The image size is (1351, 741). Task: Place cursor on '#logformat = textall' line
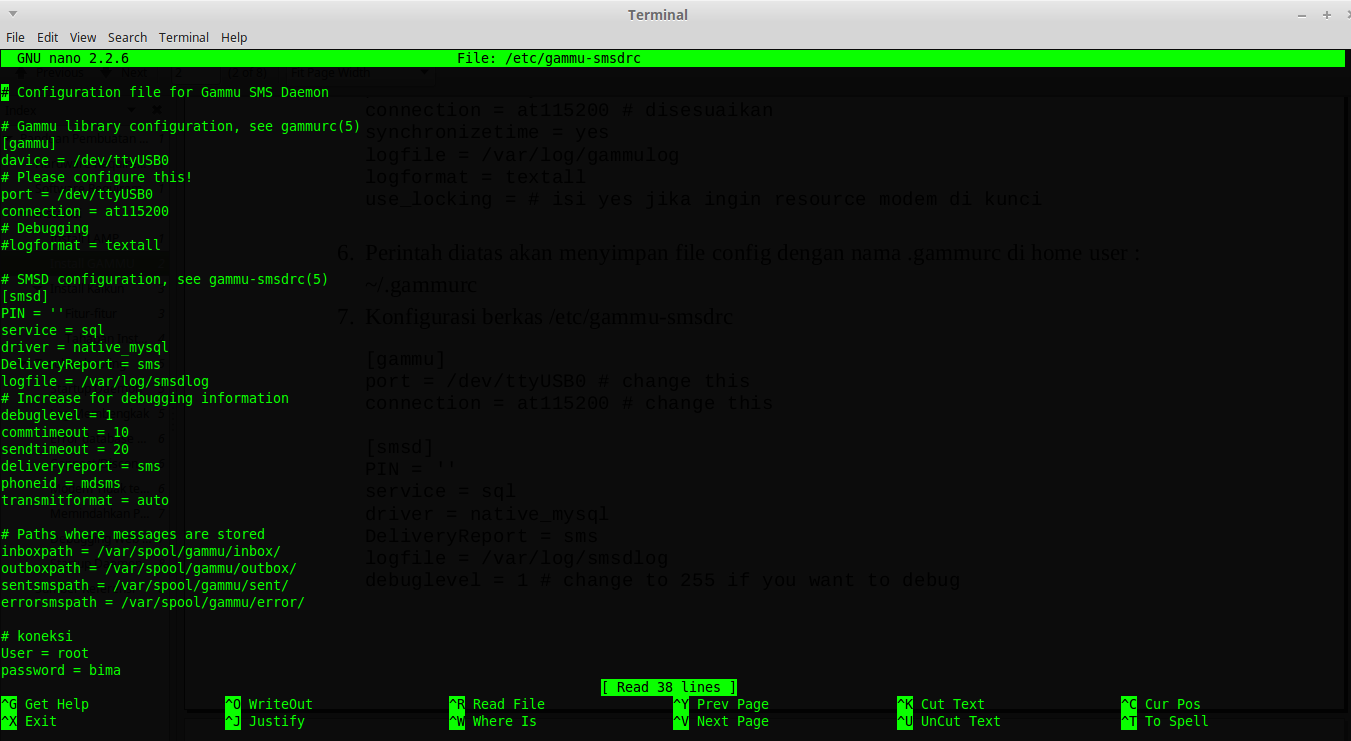coord(81,245)
